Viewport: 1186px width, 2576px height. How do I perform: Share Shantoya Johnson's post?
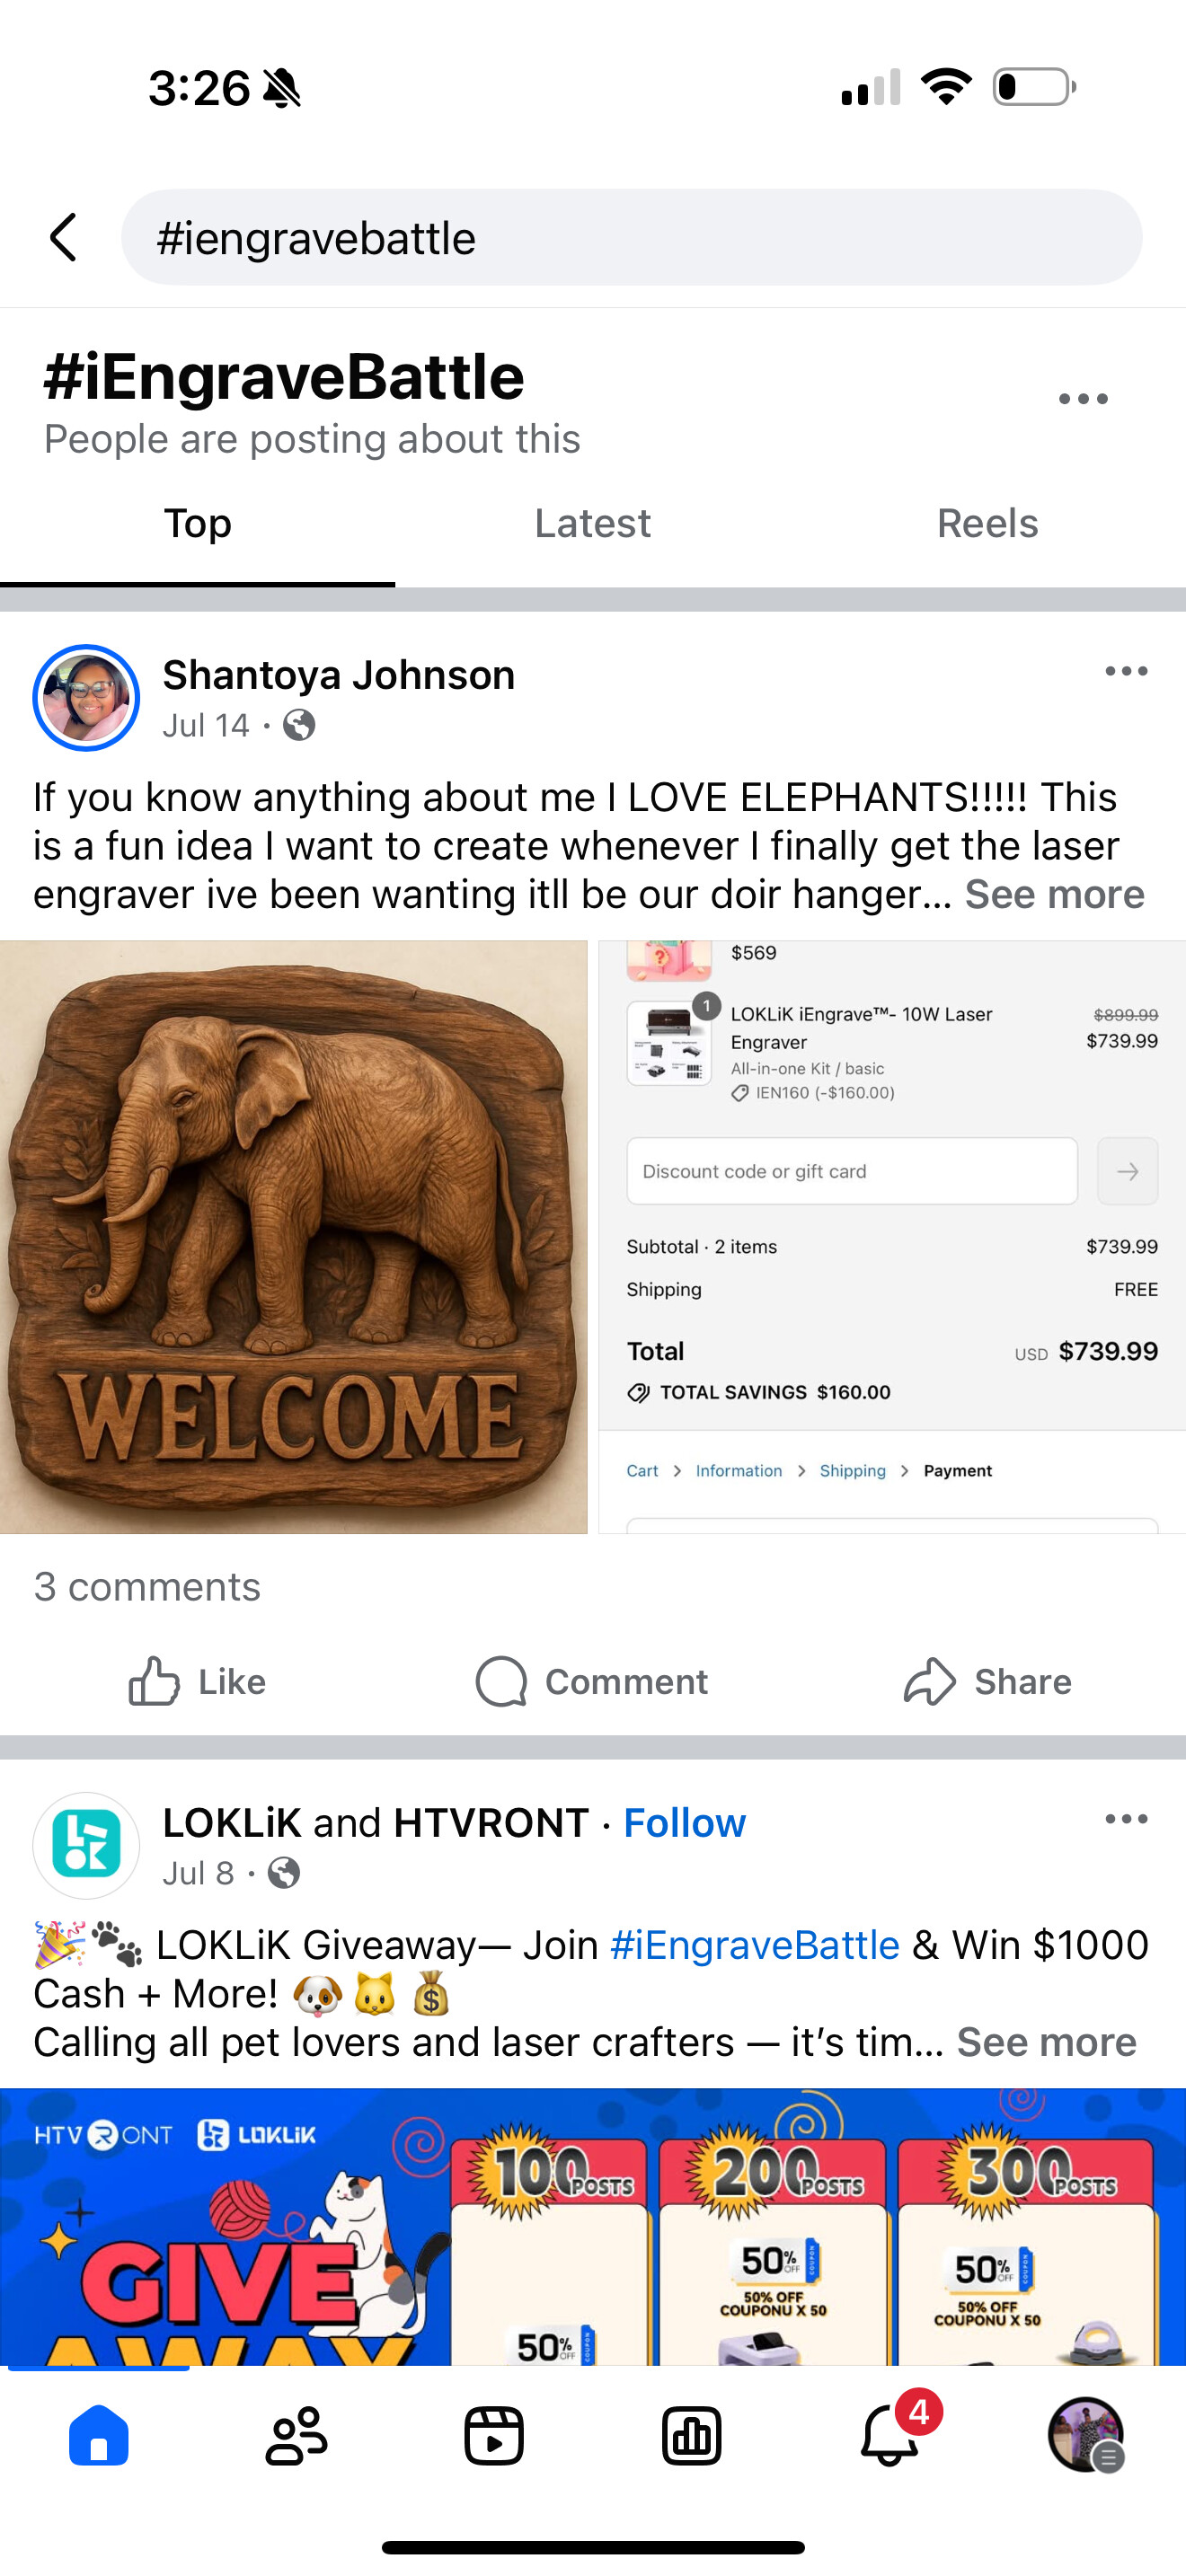click(x=987, y=1682)
